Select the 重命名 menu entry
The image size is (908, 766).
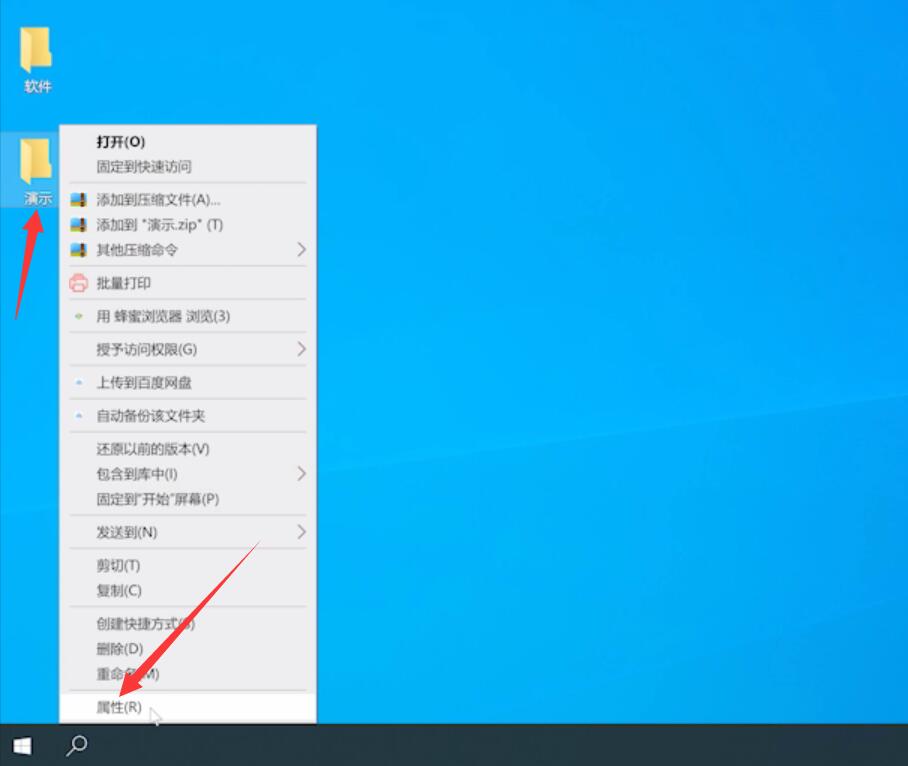[x=188, y=674]
